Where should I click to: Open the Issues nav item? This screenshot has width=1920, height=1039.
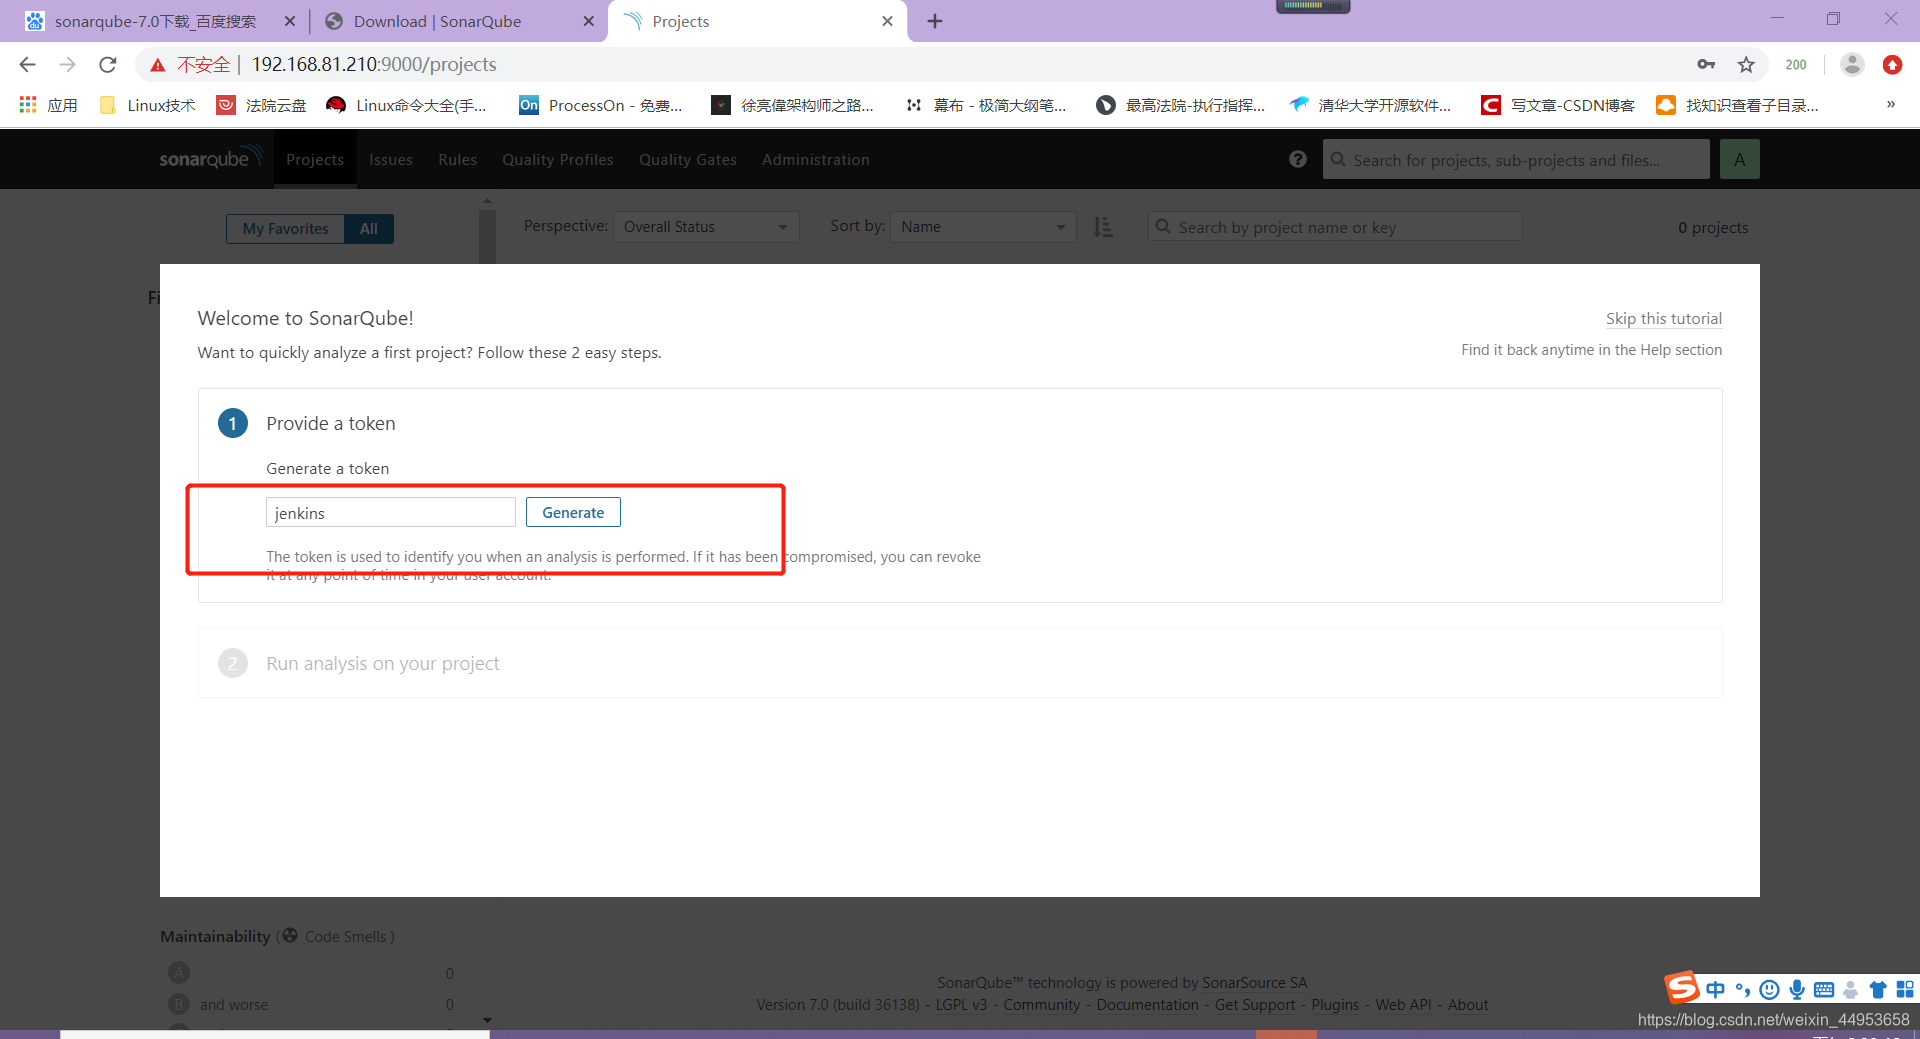point(391,160)
